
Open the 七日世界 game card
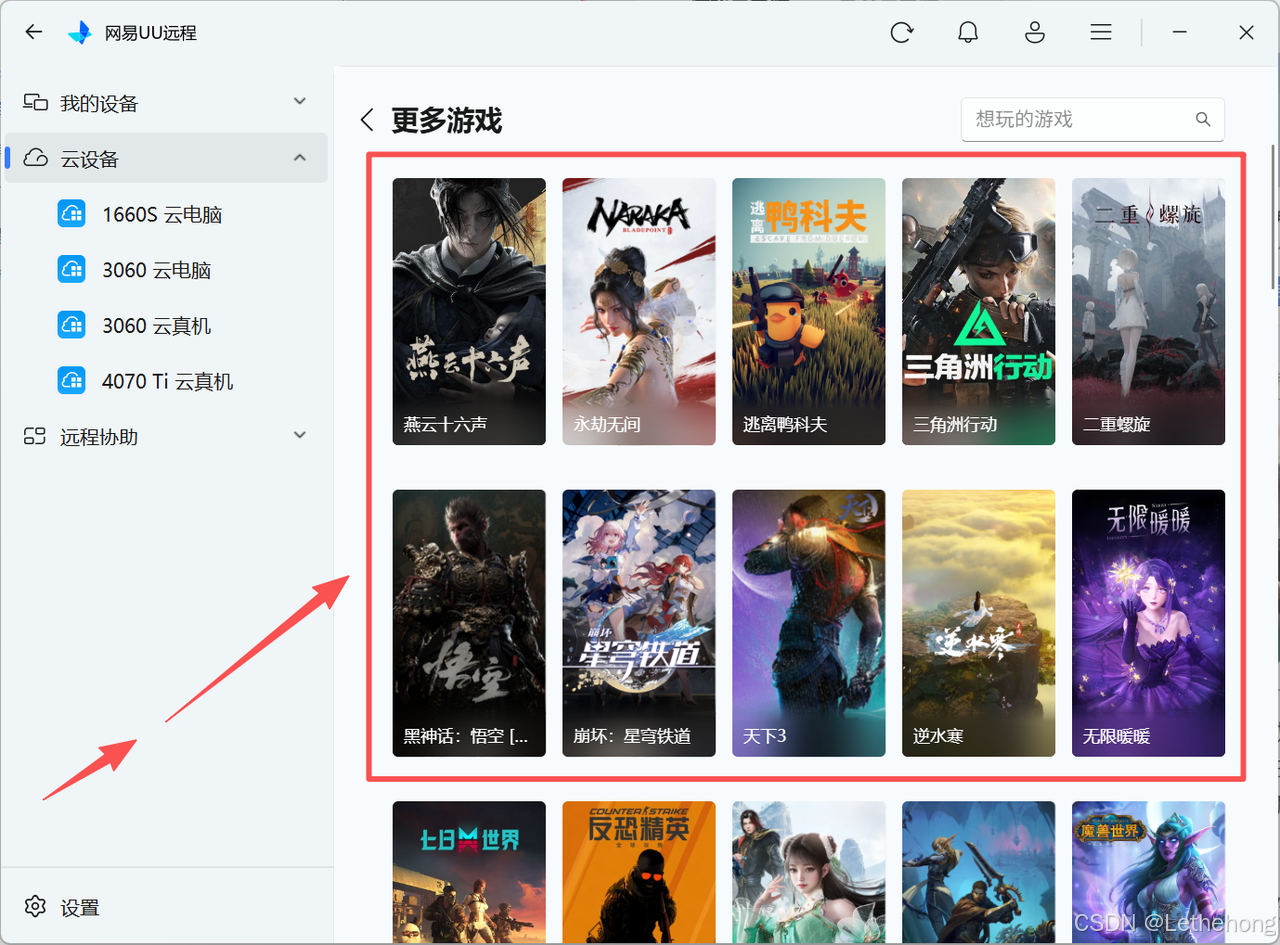tap(469, 873)
